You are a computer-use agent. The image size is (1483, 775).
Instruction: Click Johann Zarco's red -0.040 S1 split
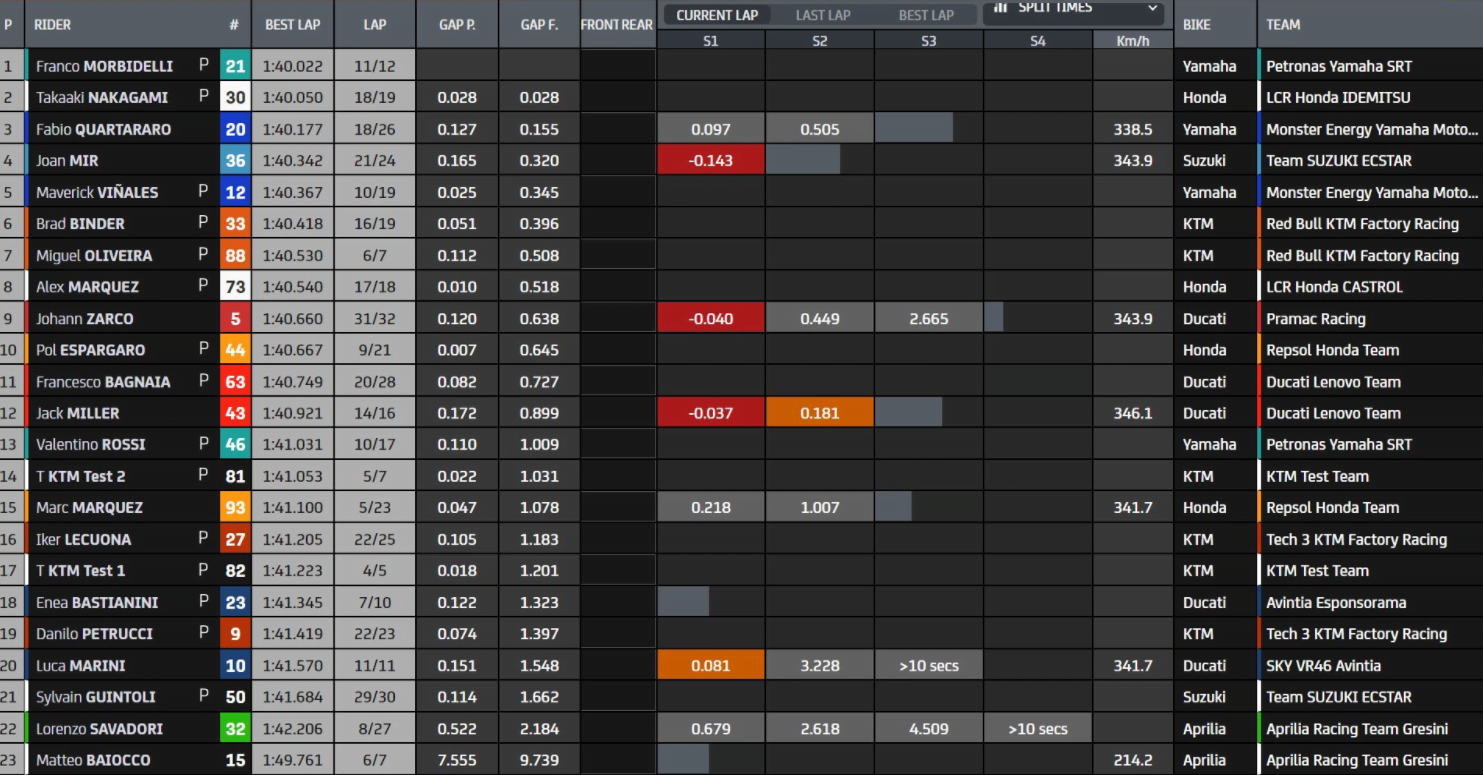click(x=711, y=319)
